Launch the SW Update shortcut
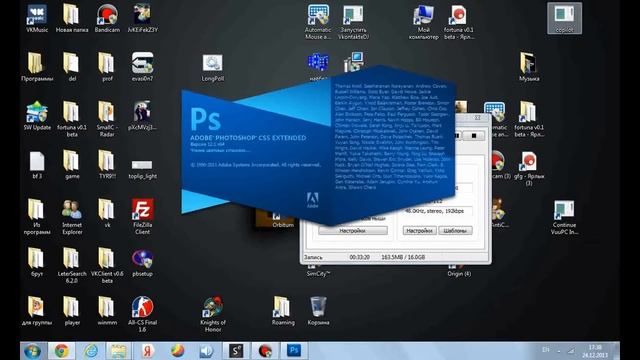Image resolution: width=640 pixels, height=360 pixels. click(37, 116)
